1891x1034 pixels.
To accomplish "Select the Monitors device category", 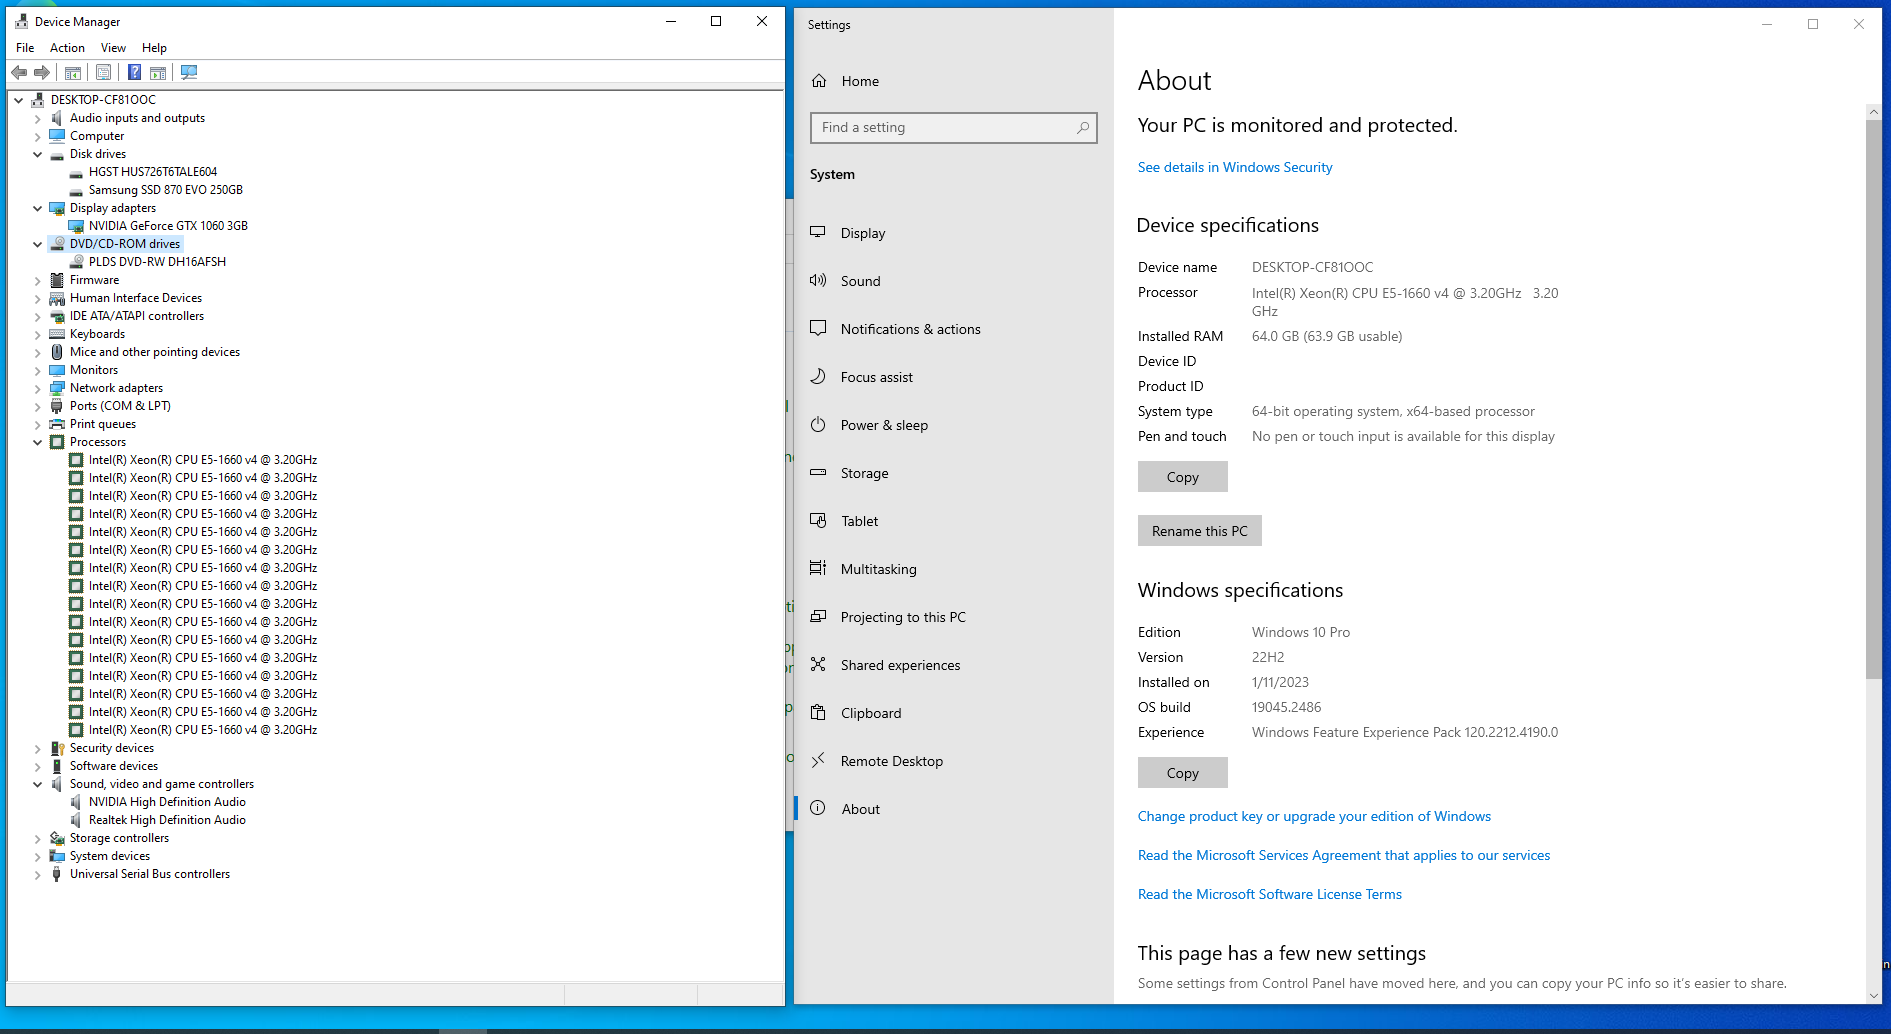I will pos(94,370).
